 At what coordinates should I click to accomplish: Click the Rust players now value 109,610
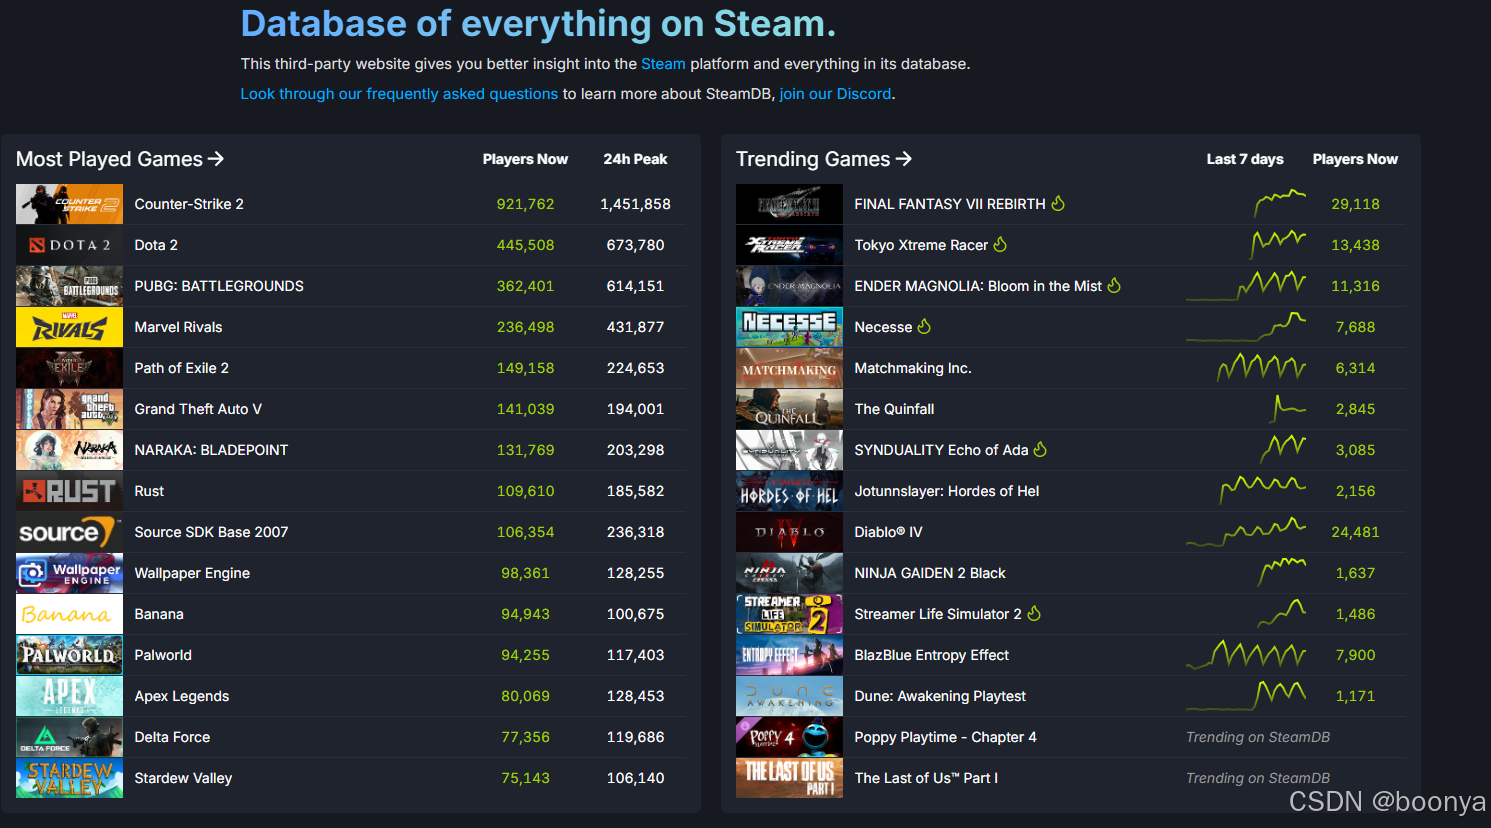tap(525, 491)
